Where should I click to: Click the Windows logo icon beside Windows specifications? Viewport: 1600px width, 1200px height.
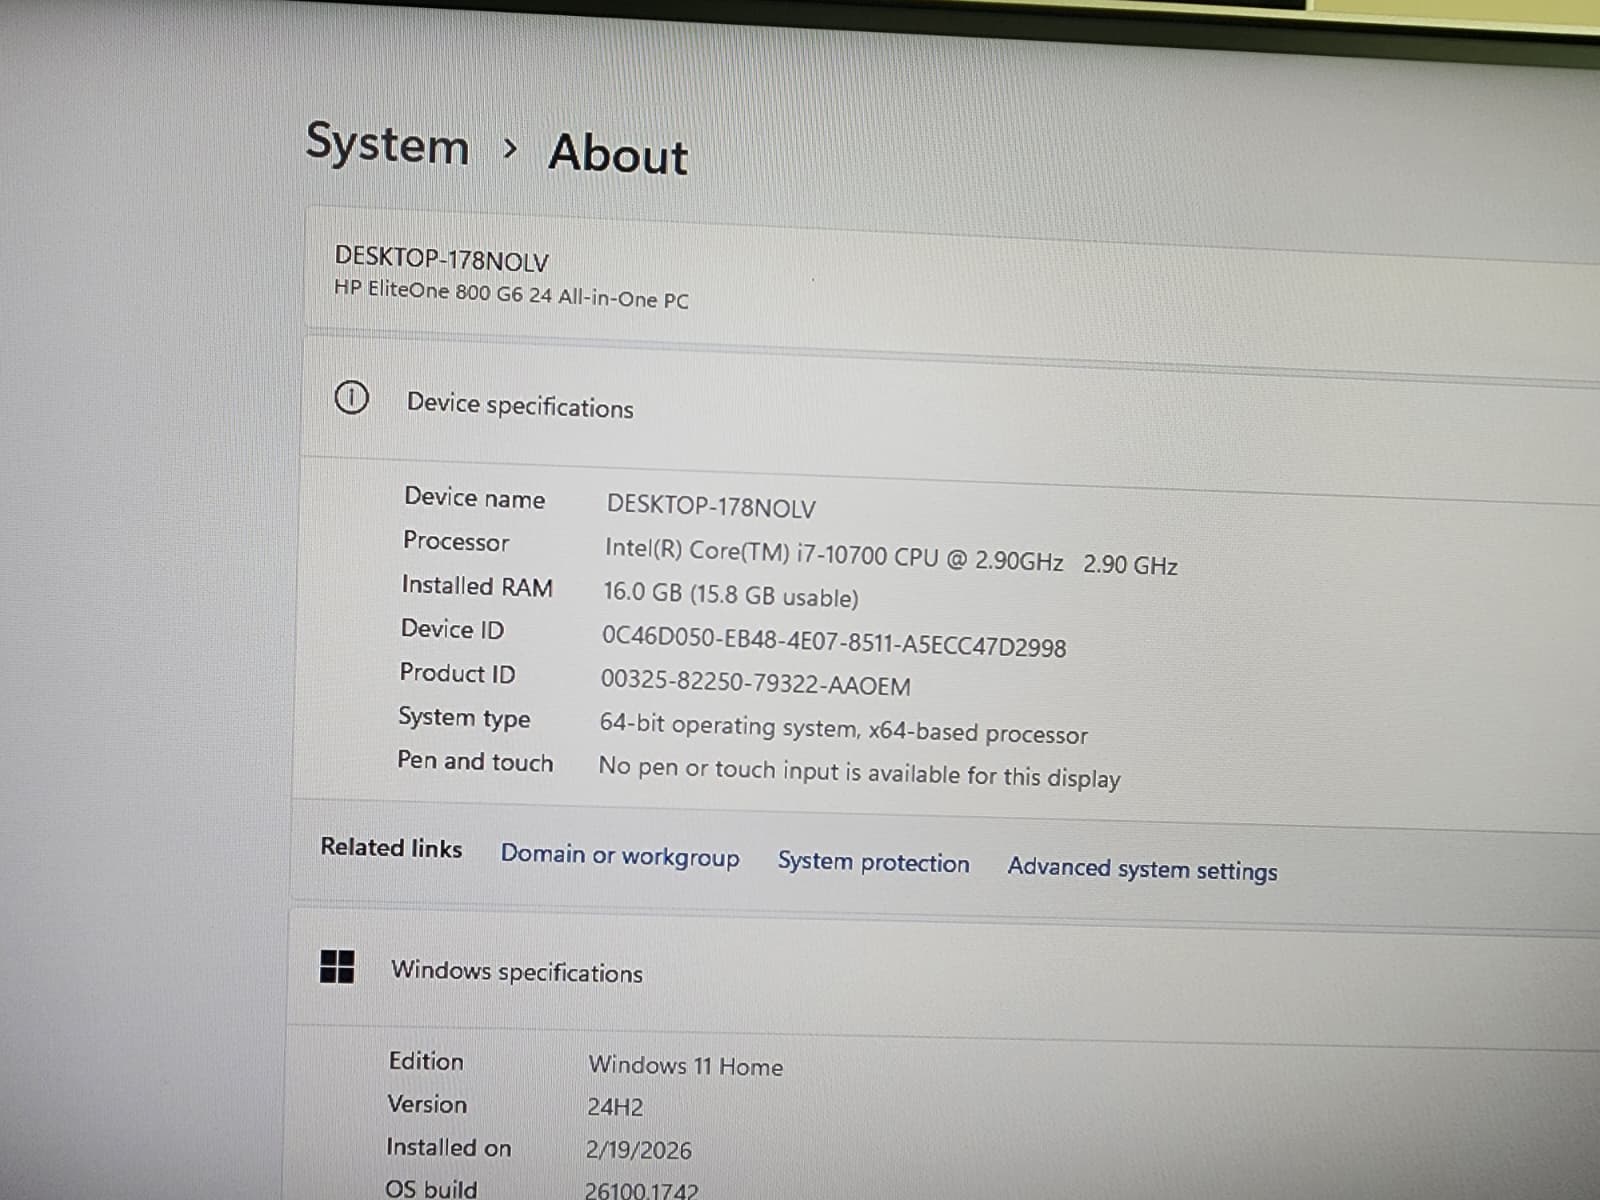coord(337,966)
